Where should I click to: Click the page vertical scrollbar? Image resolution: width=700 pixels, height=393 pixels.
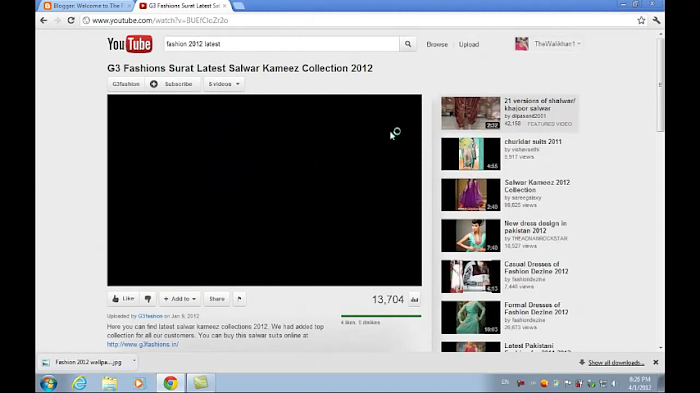(x=660, y=192)
